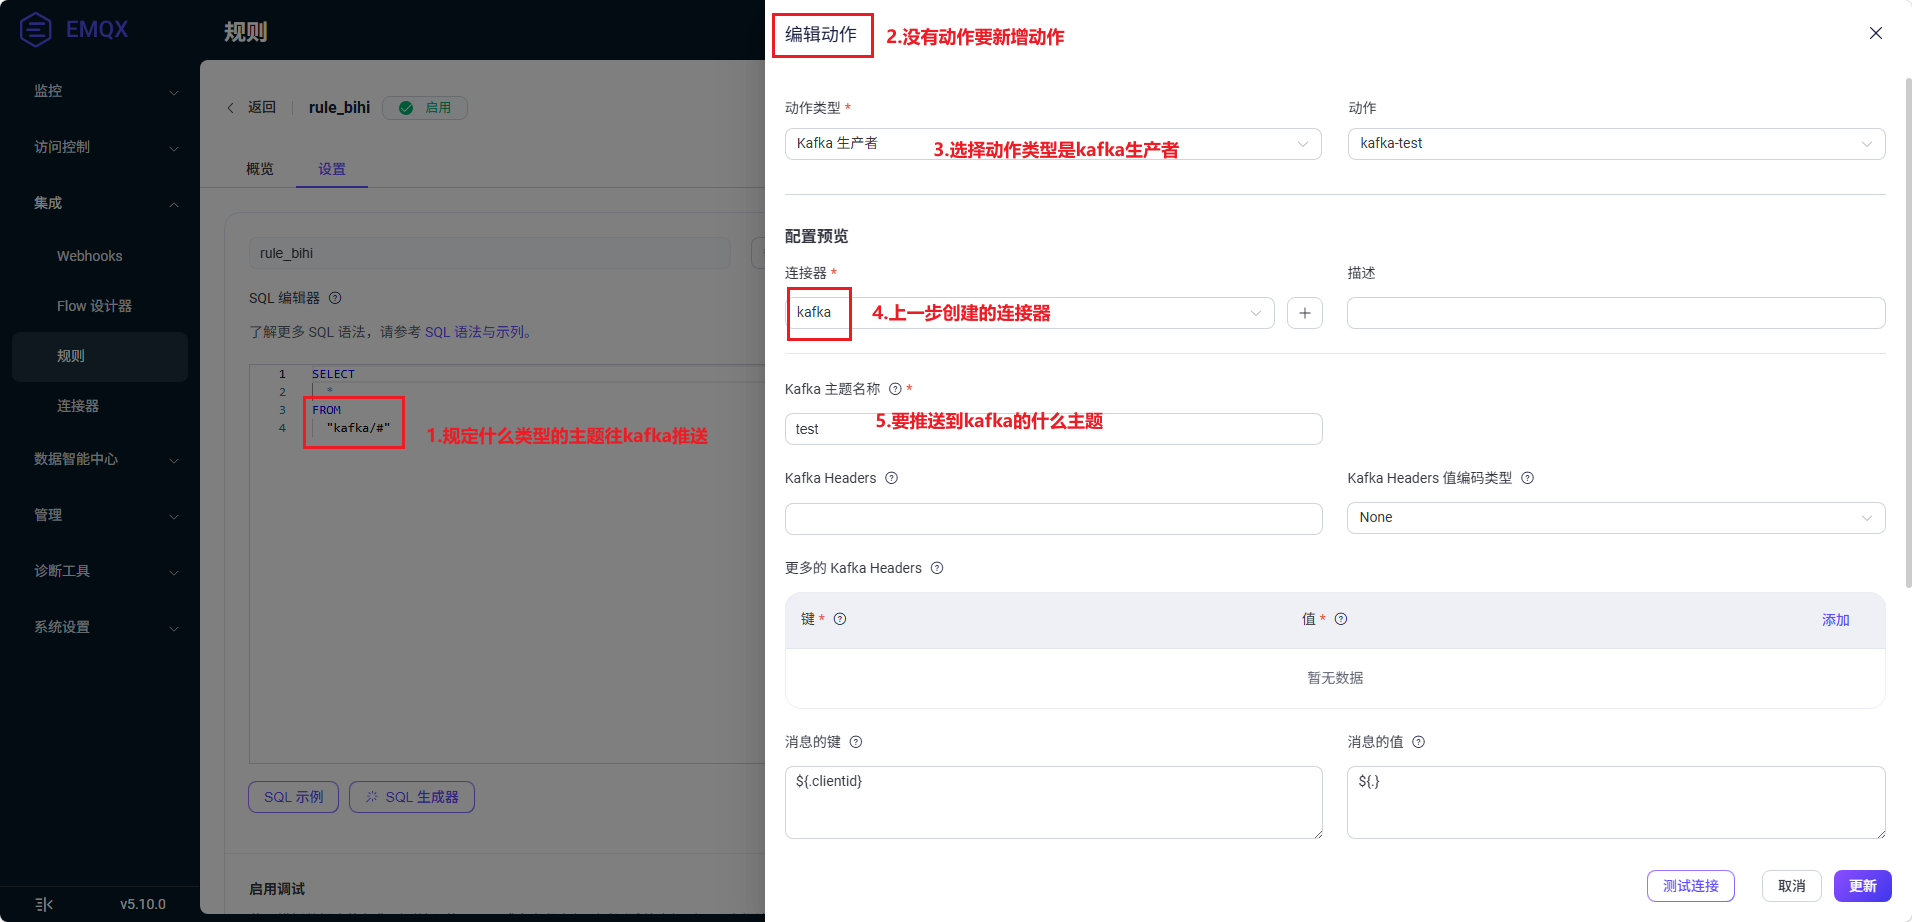Click the 添加 link in headers table
The width and height of the screenshot is (1912, 922).
1835,620
